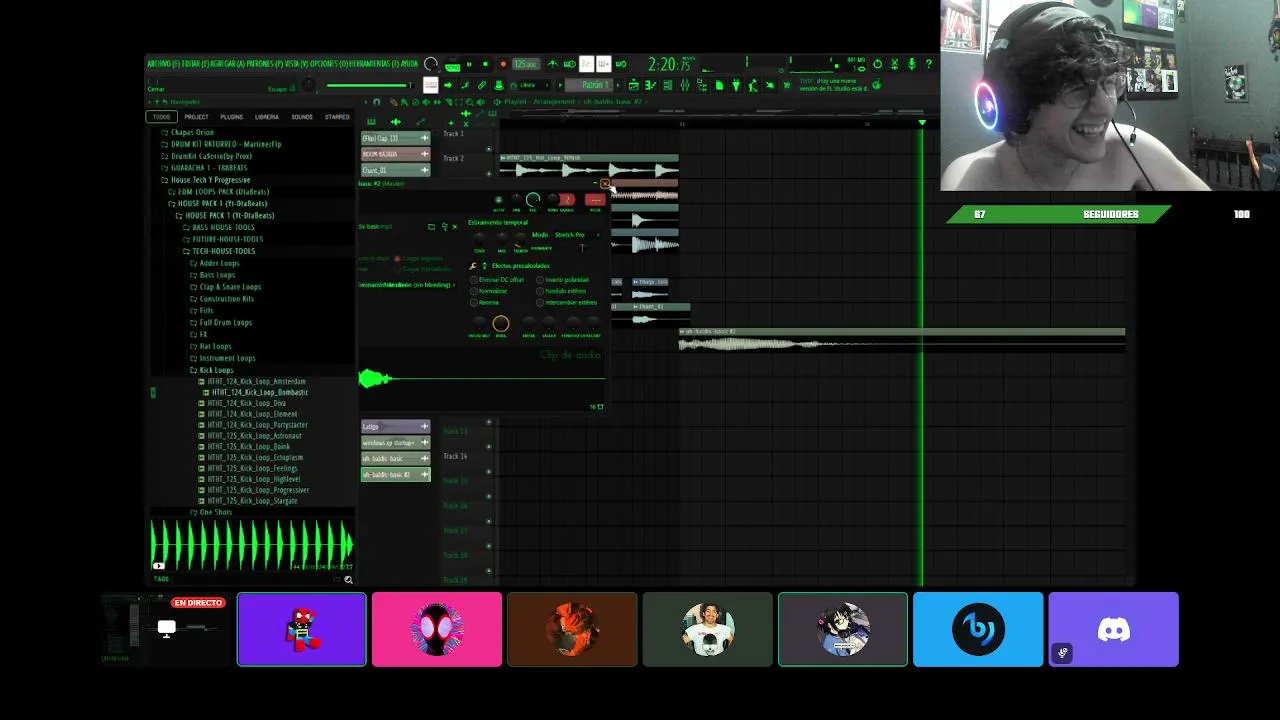Open the HERRAMIENTAS menu

(x=372, y=64)
